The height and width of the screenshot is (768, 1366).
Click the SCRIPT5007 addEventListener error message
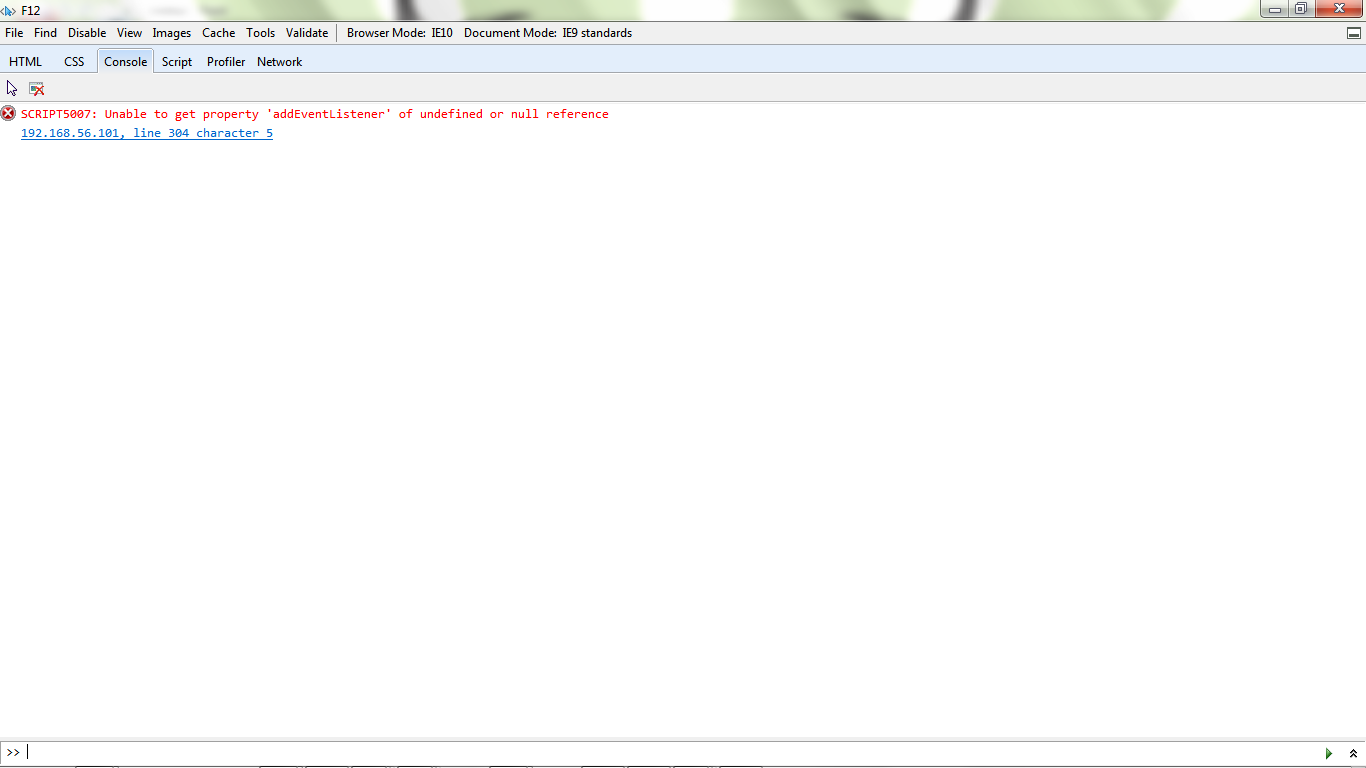(315, 114)
